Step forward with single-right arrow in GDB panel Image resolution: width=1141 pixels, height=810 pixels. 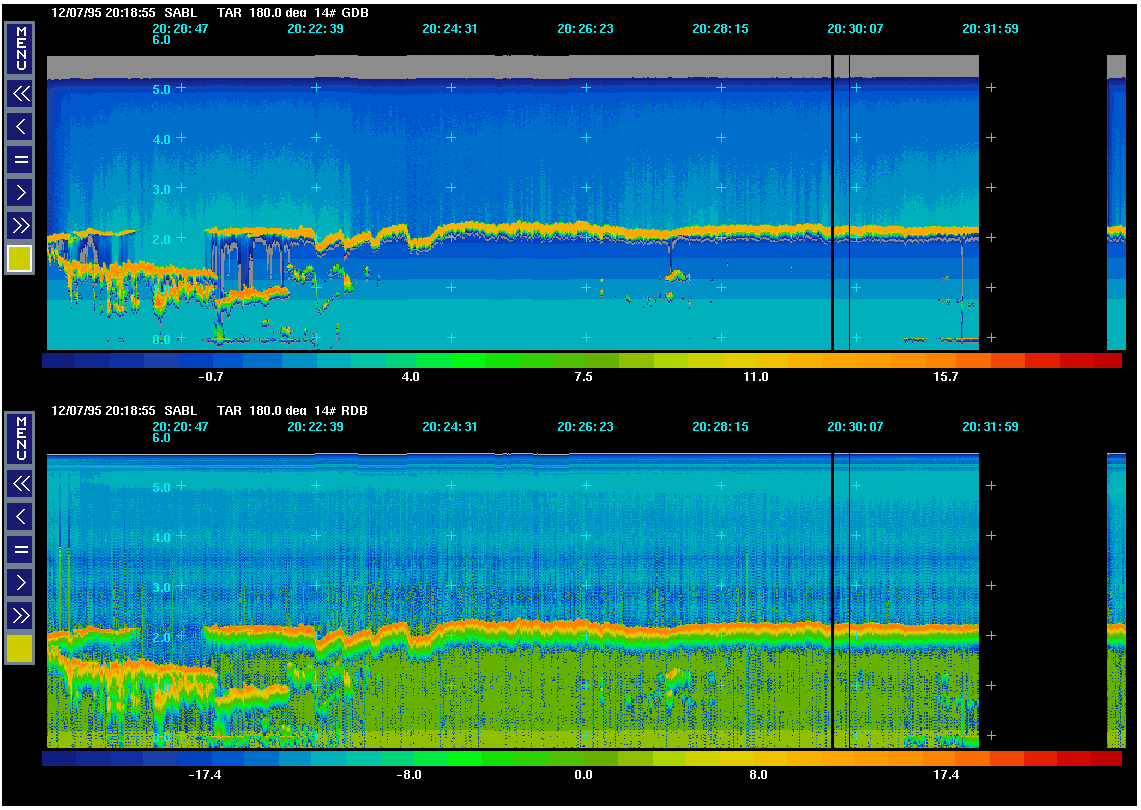tap(20, 192)
